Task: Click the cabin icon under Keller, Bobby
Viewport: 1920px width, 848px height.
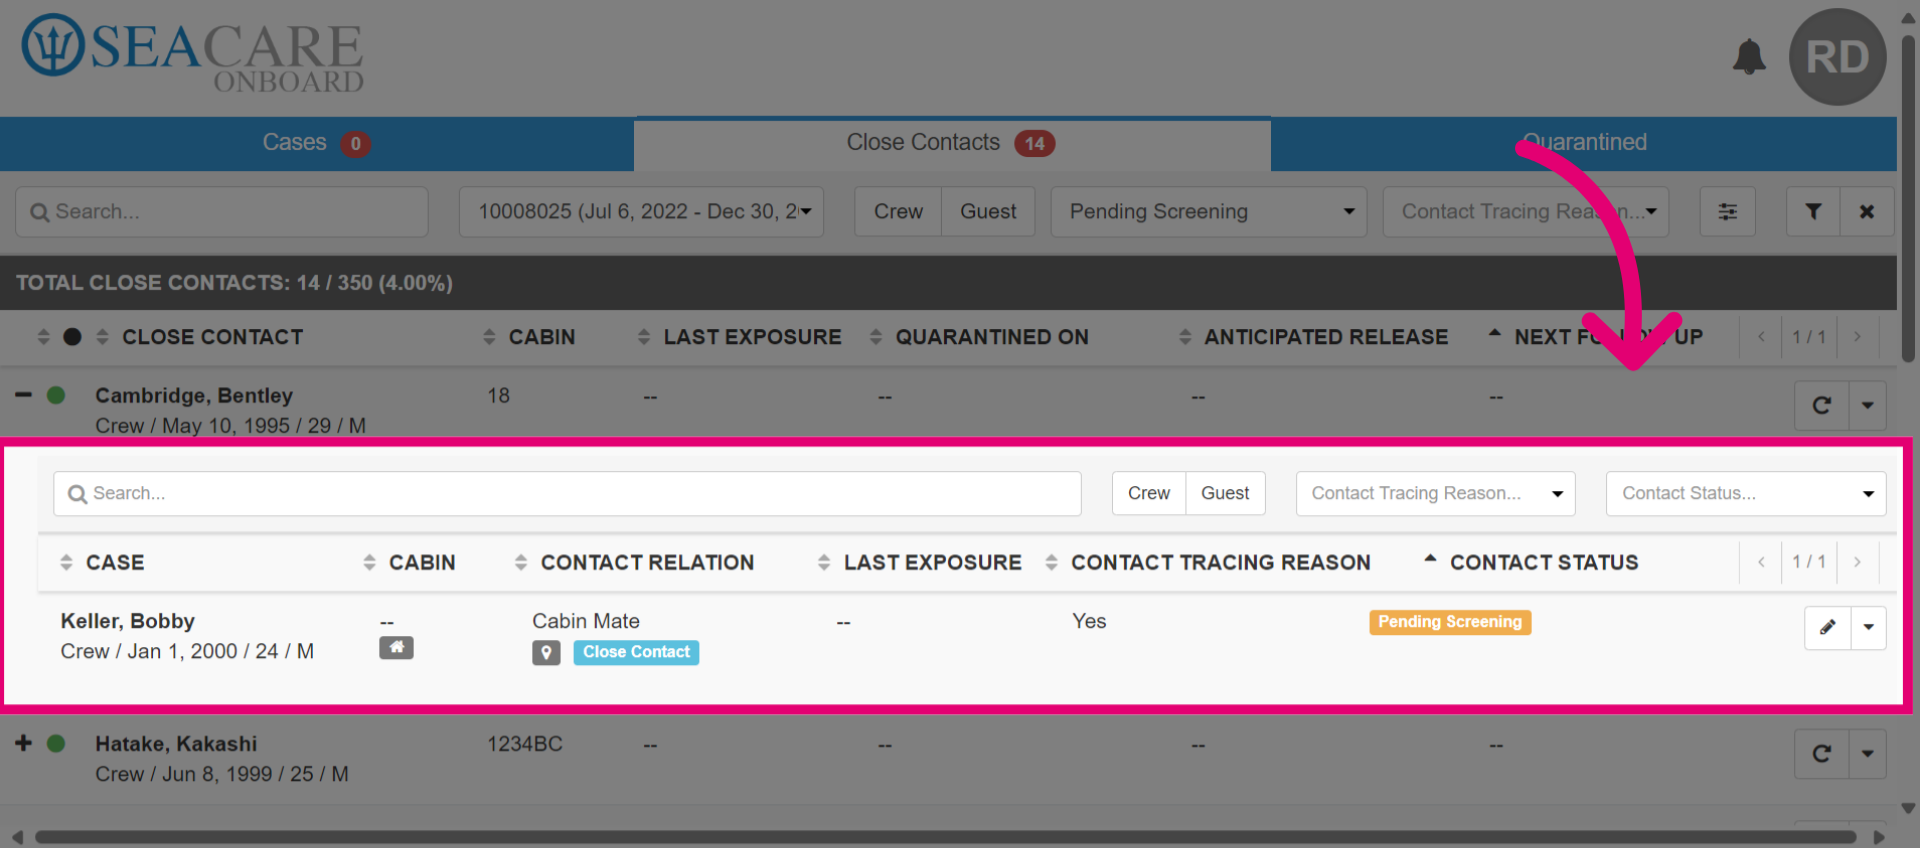Action: 396,648
